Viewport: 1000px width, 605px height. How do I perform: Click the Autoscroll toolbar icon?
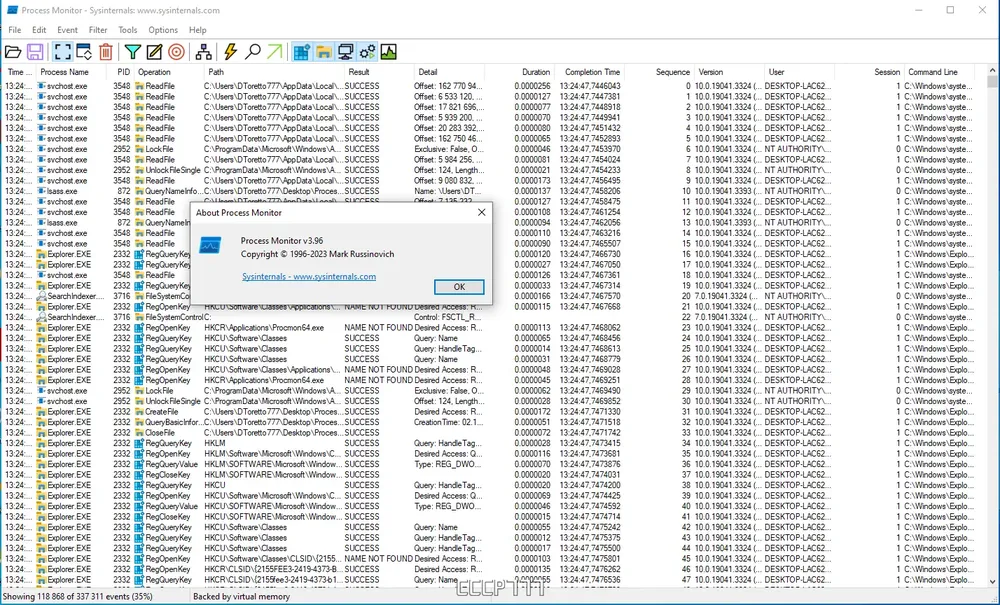84,52
